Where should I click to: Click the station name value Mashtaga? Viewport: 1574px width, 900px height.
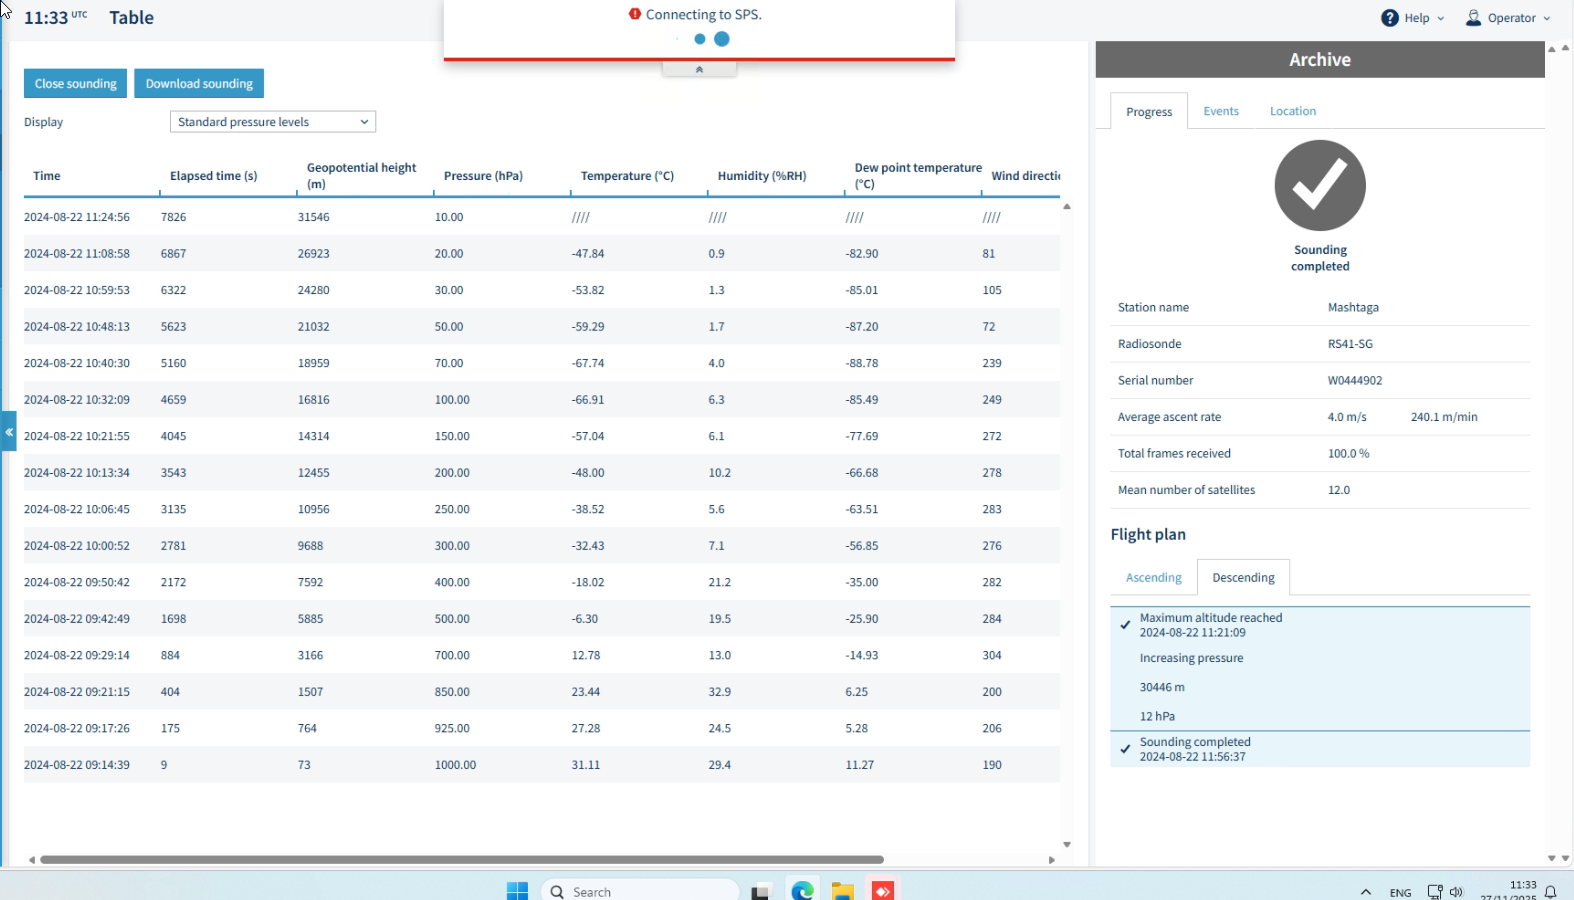click(1353, 308)
